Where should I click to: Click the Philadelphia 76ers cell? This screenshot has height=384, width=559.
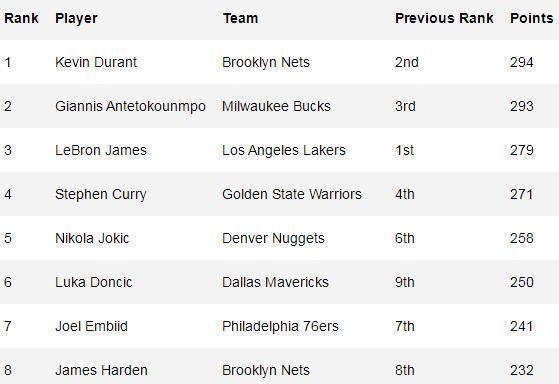[280, 327]
